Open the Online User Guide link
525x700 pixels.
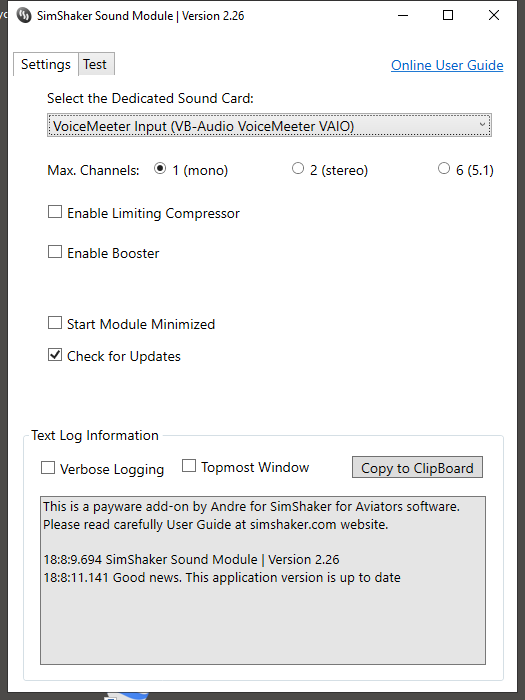(447, 65)
